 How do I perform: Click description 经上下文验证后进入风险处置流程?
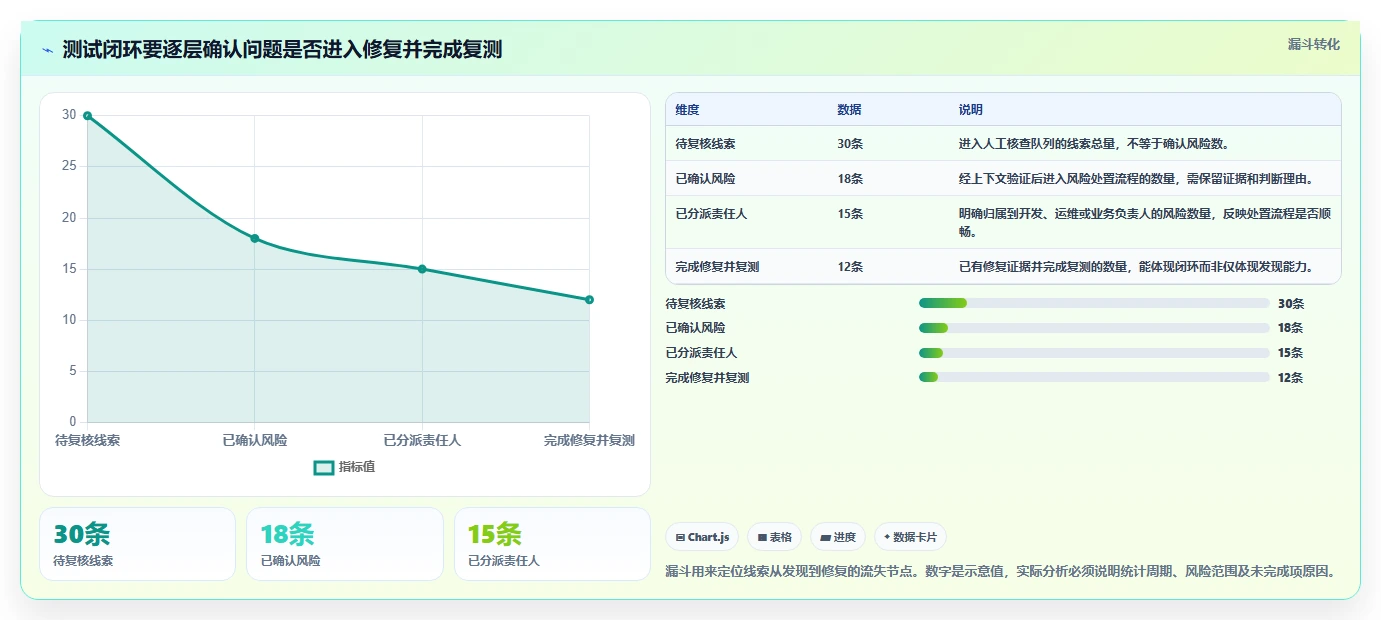(1136, 179)
